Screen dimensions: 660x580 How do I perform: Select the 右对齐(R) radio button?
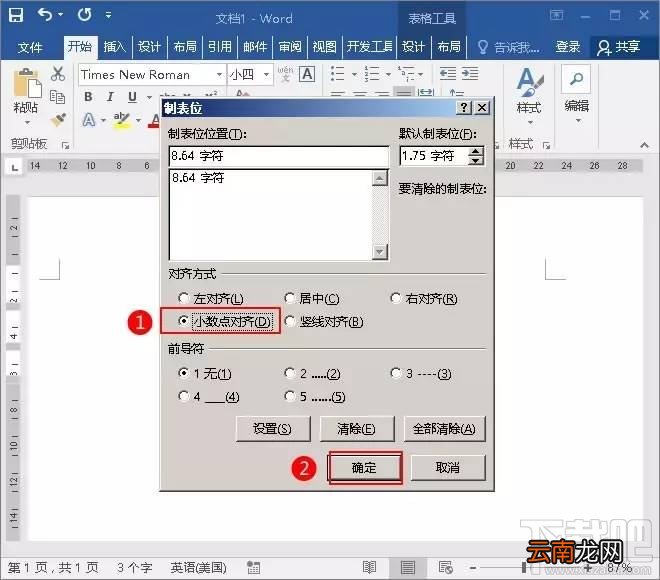click(395, 298)
